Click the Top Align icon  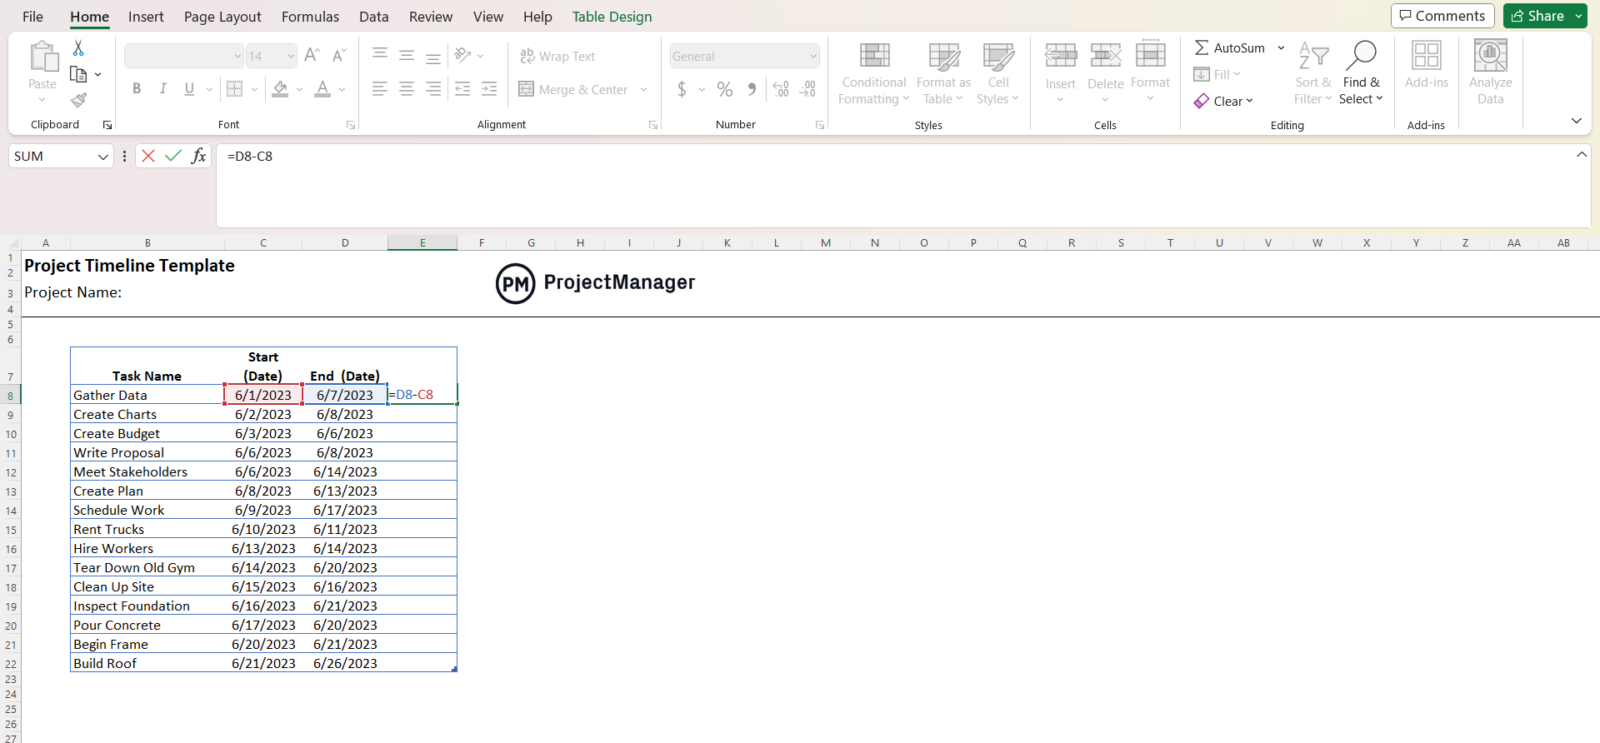click(380, 55)
